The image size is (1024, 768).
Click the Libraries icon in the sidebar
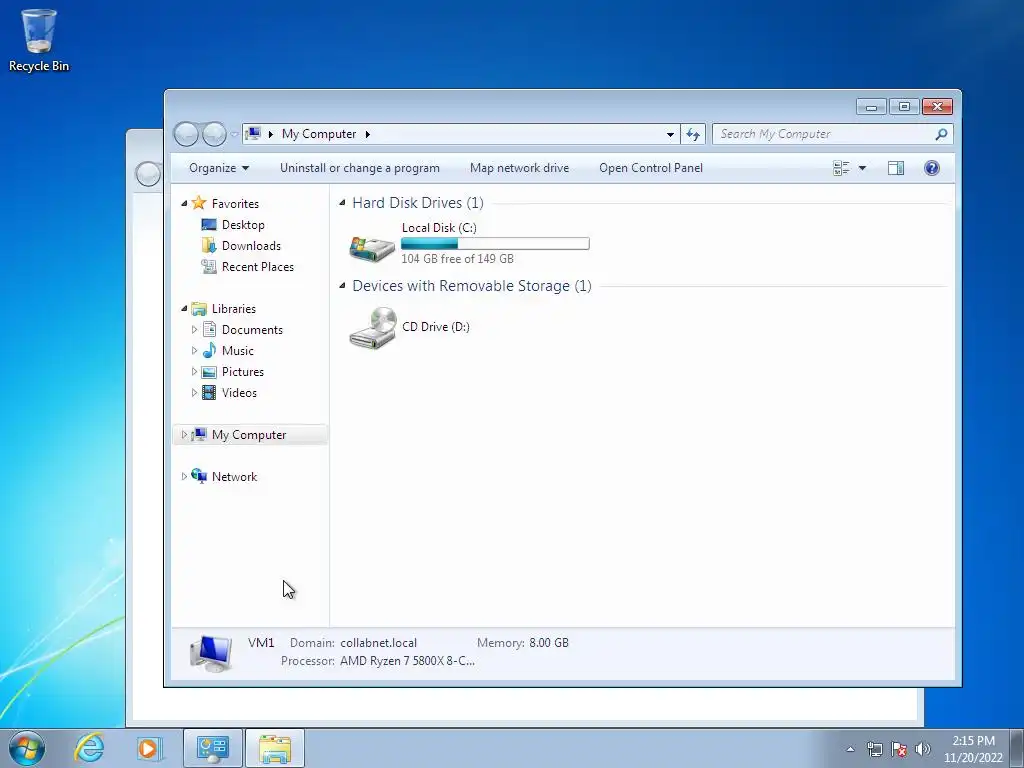199,308
